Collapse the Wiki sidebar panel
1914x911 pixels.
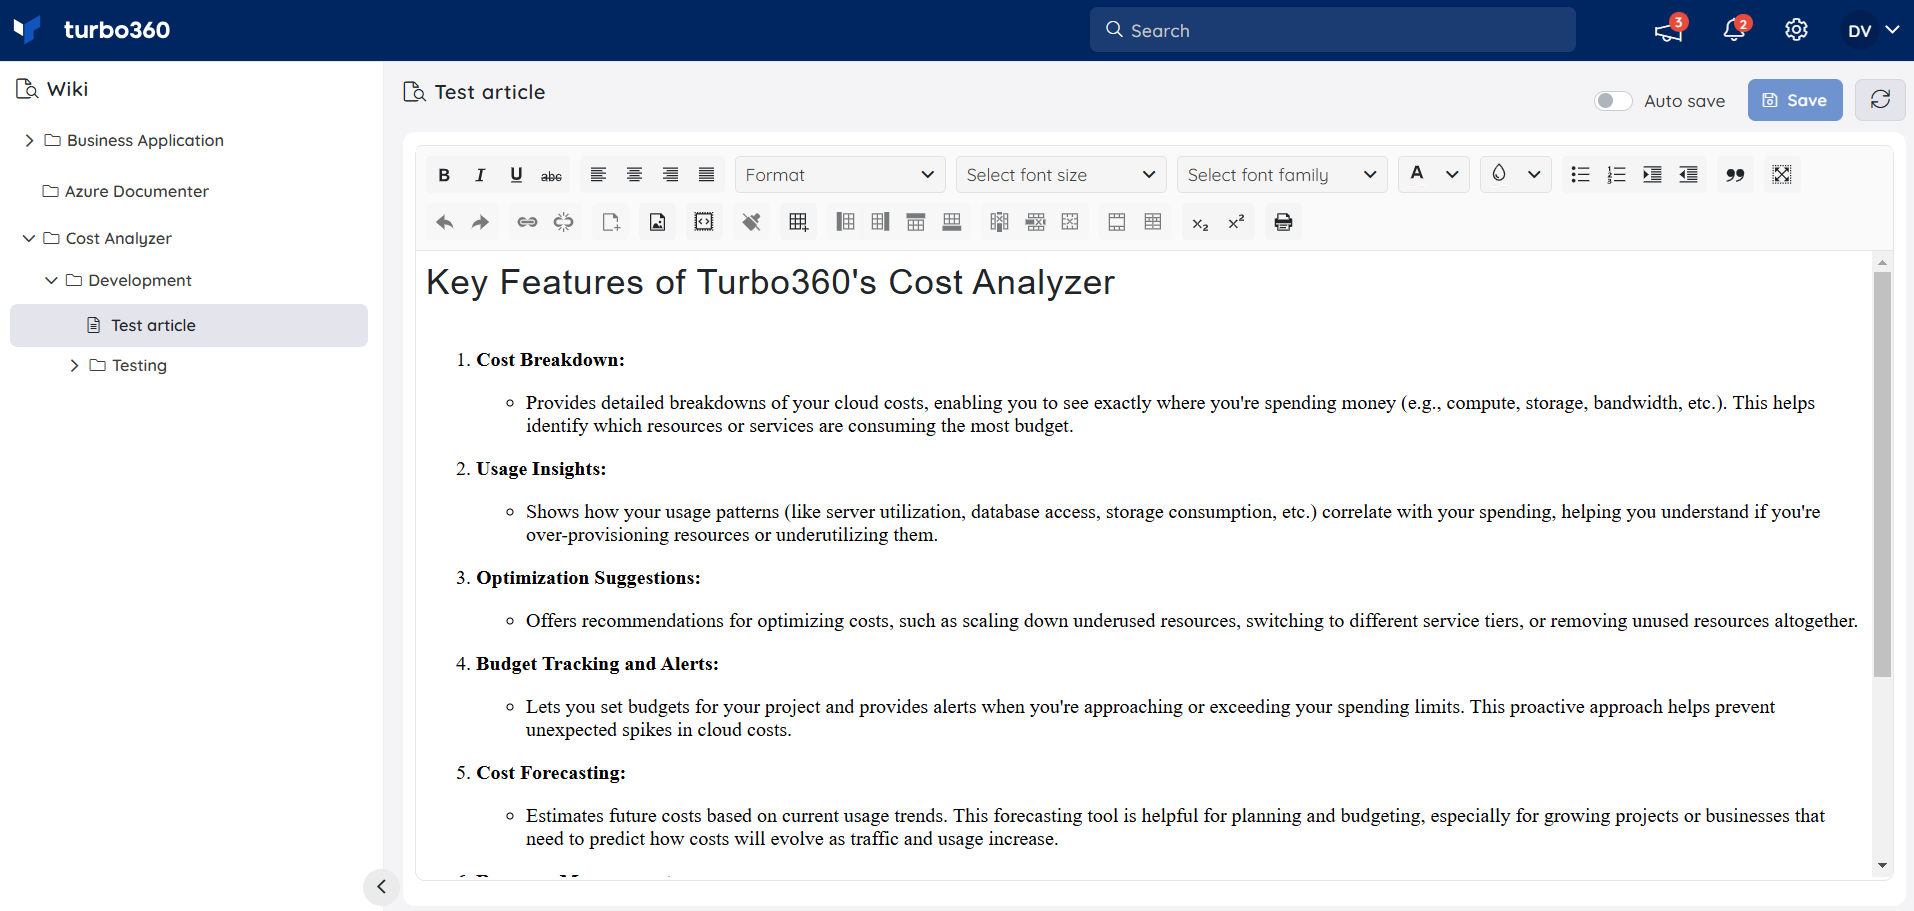pyautogui.click(x=381, y=886)
